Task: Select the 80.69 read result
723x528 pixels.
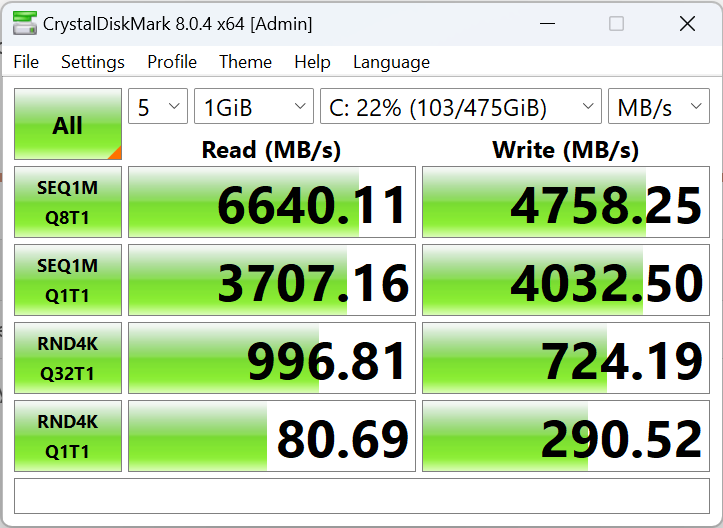Action: point(272,436)
